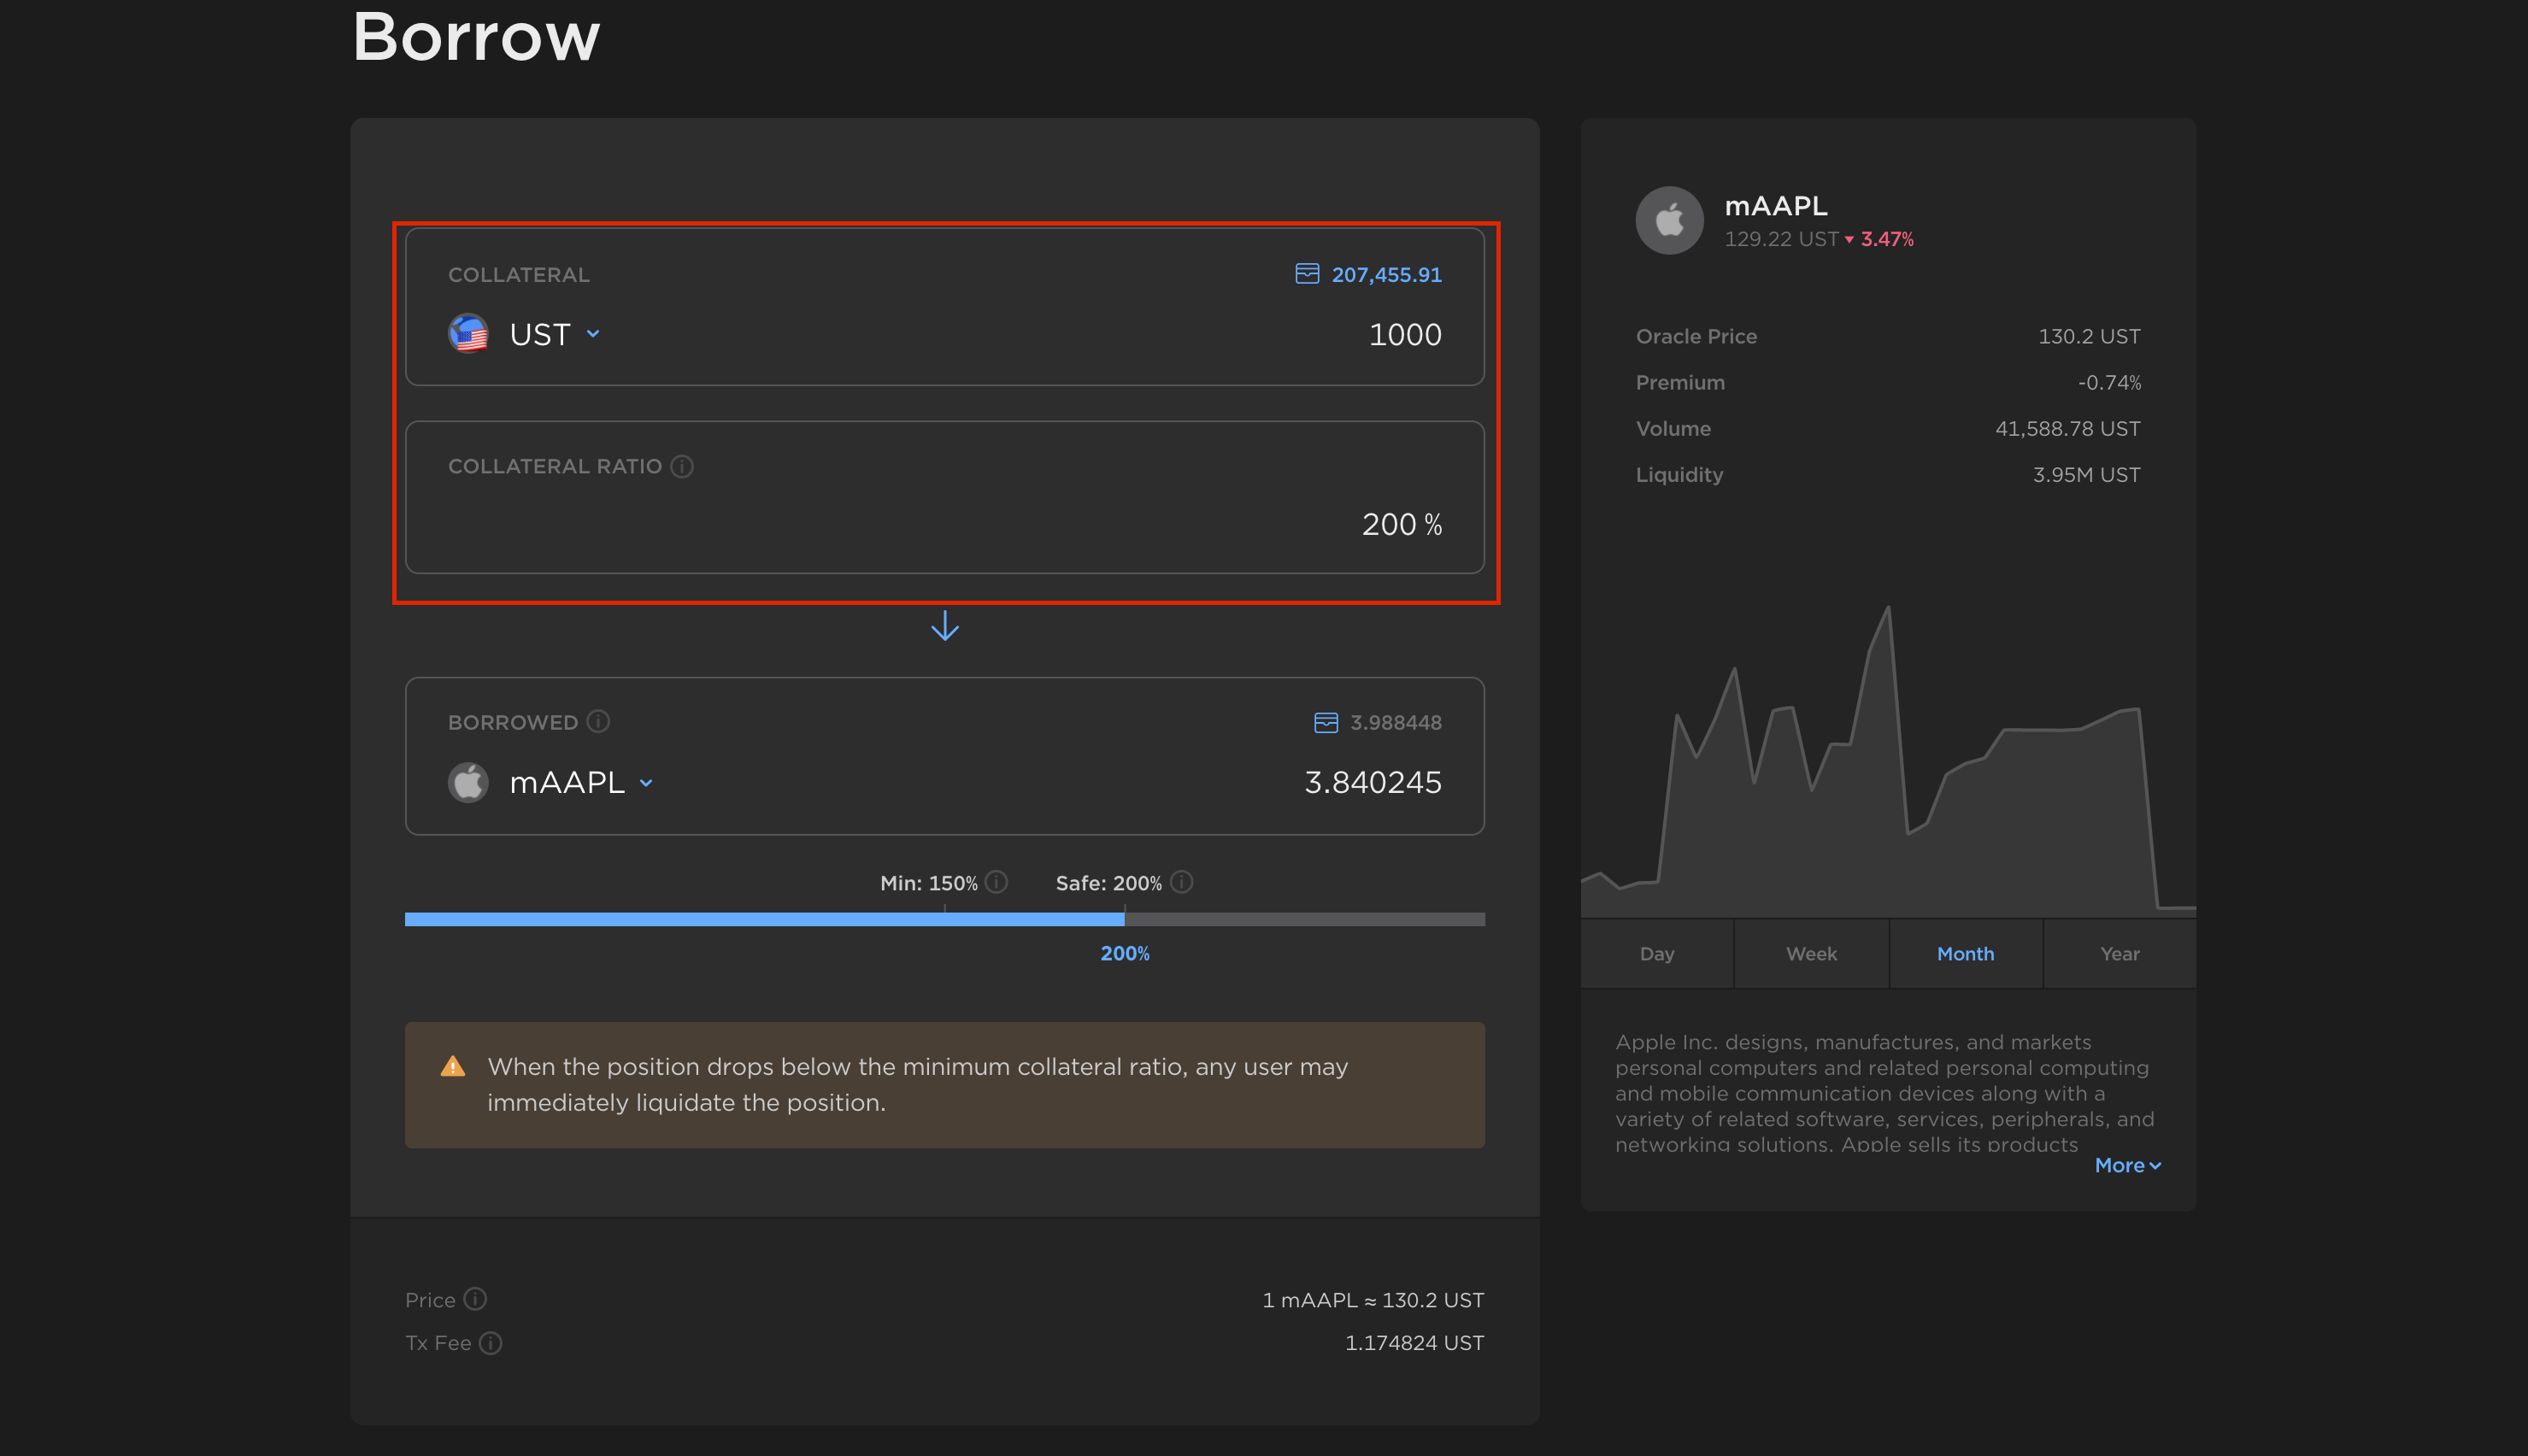This screenshot has width=2528, height=1456.
Task: Open the mAAPL borrowed asset dropdown
Action: coord(646,782)
